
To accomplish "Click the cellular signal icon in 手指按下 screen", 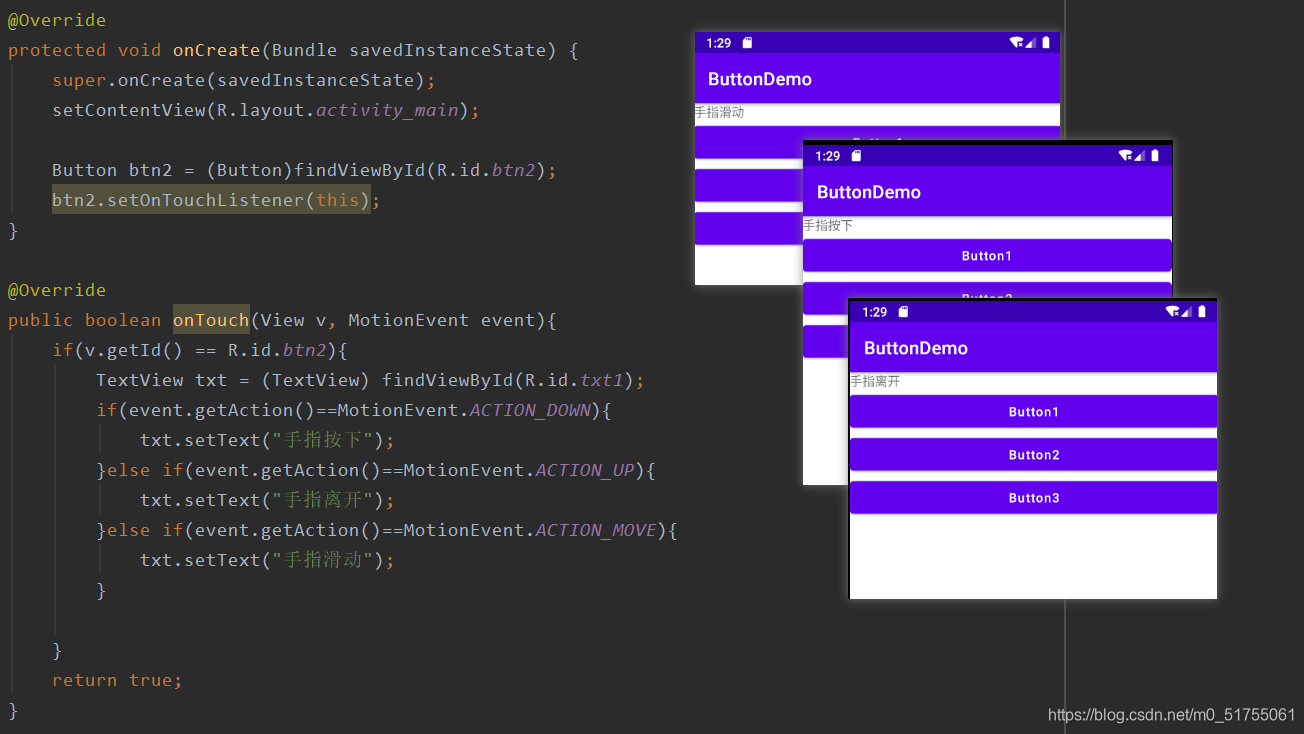I will pos(1140,156).
